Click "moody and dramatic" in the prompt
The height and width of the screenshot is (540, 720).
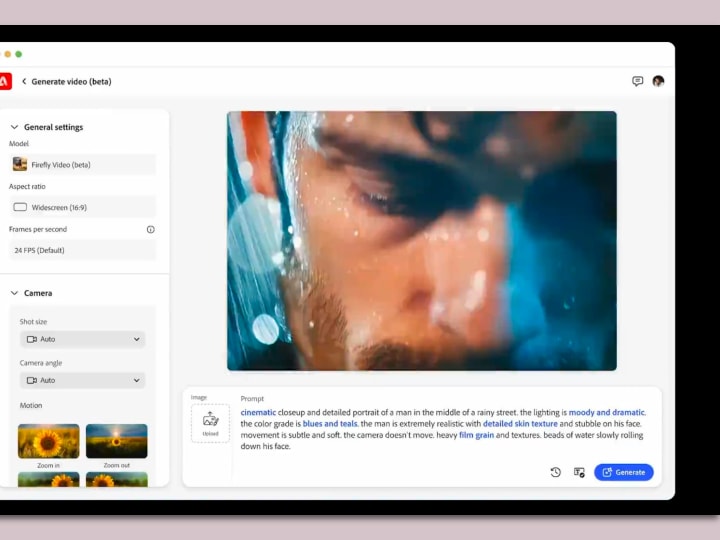click(607, 412)
